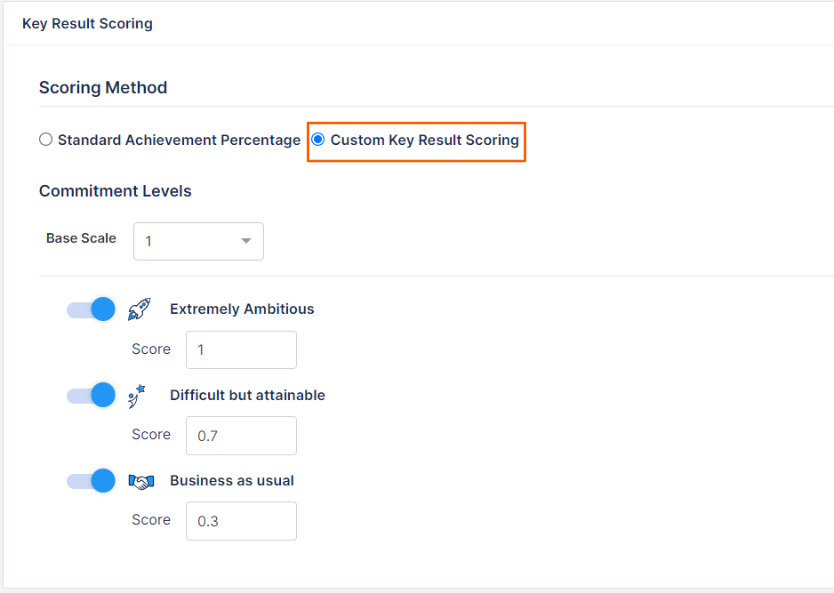Click the rocket icon beside Extremely Ambitious
The height and width of the screenshot is (593, 834).
139,308
